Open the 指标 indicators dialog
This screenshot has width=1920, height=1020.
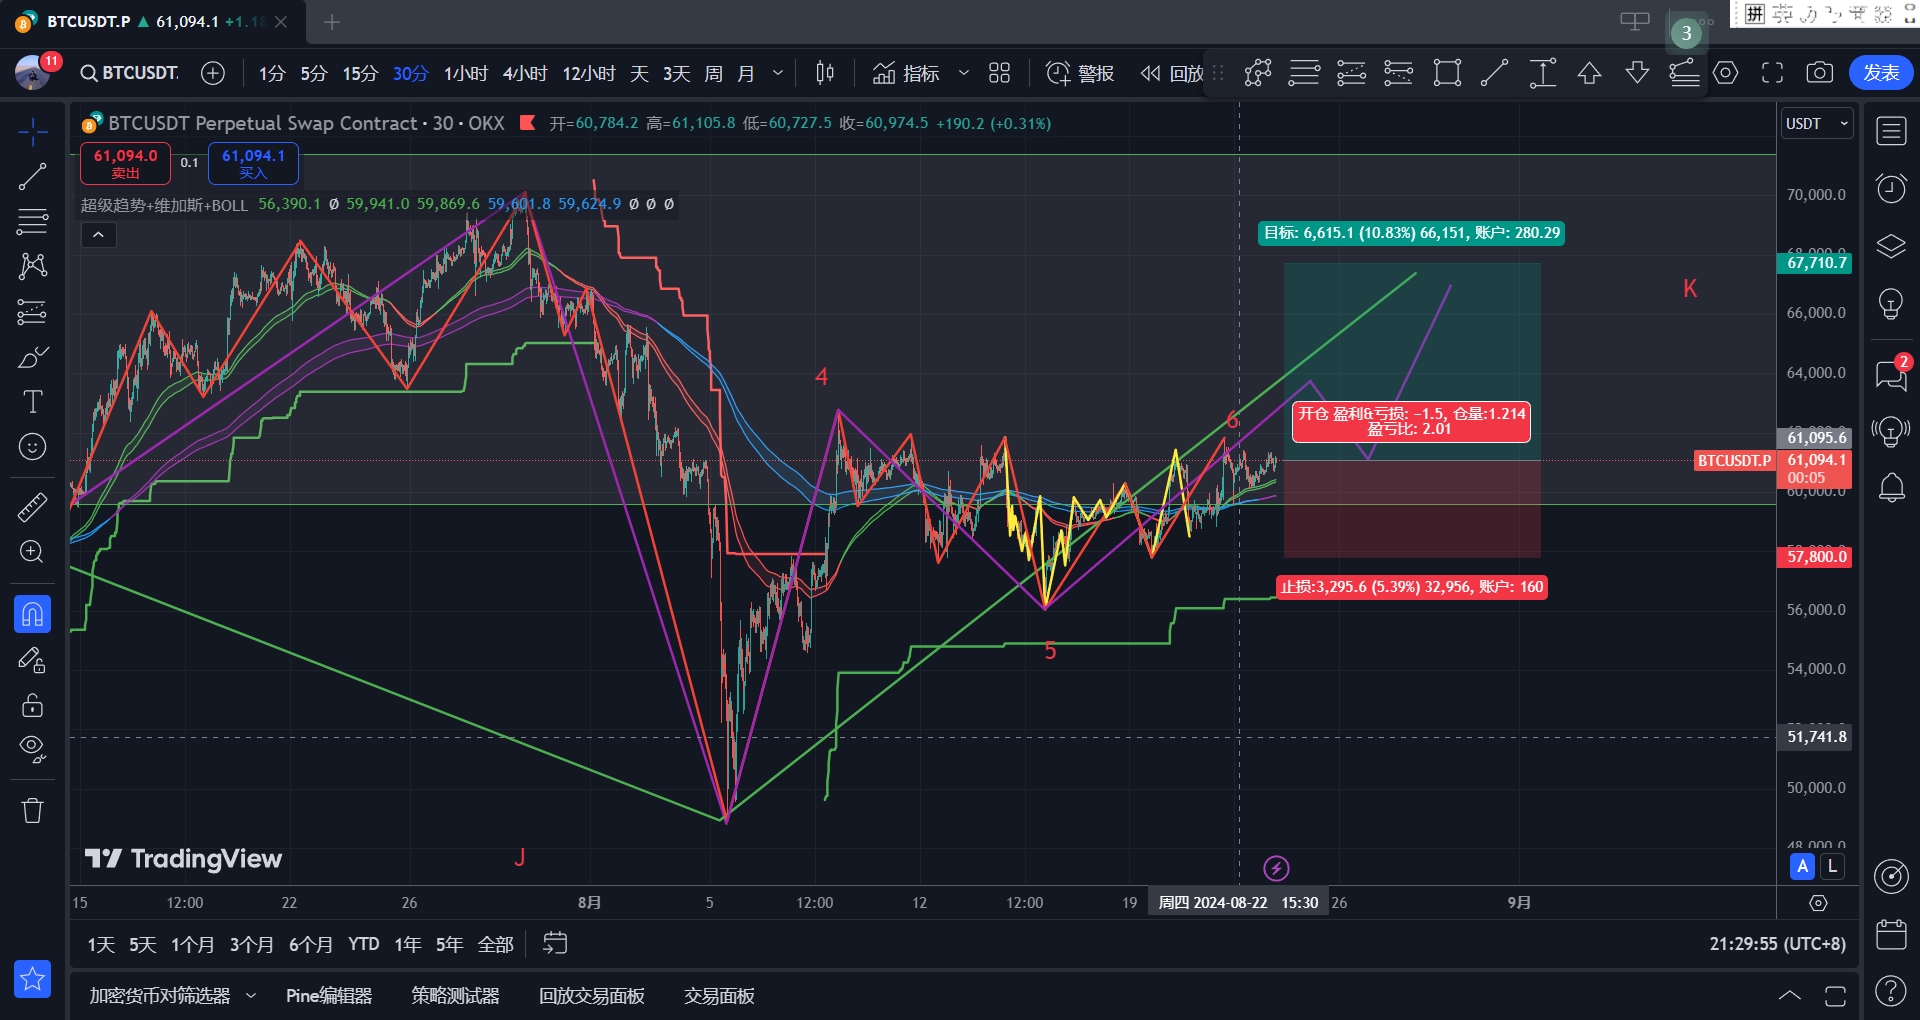[906, 73]
